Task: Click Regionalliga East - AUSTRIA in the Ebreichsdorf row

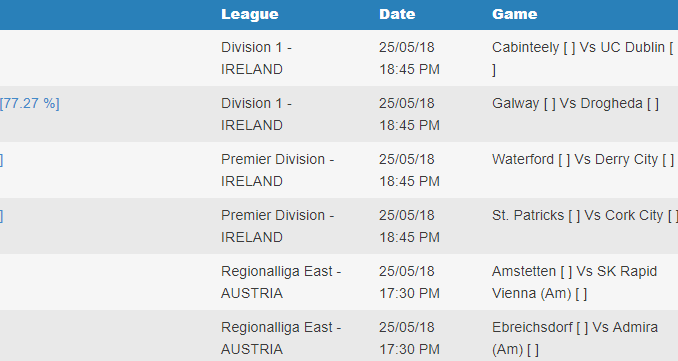Action: coord(281,338)
